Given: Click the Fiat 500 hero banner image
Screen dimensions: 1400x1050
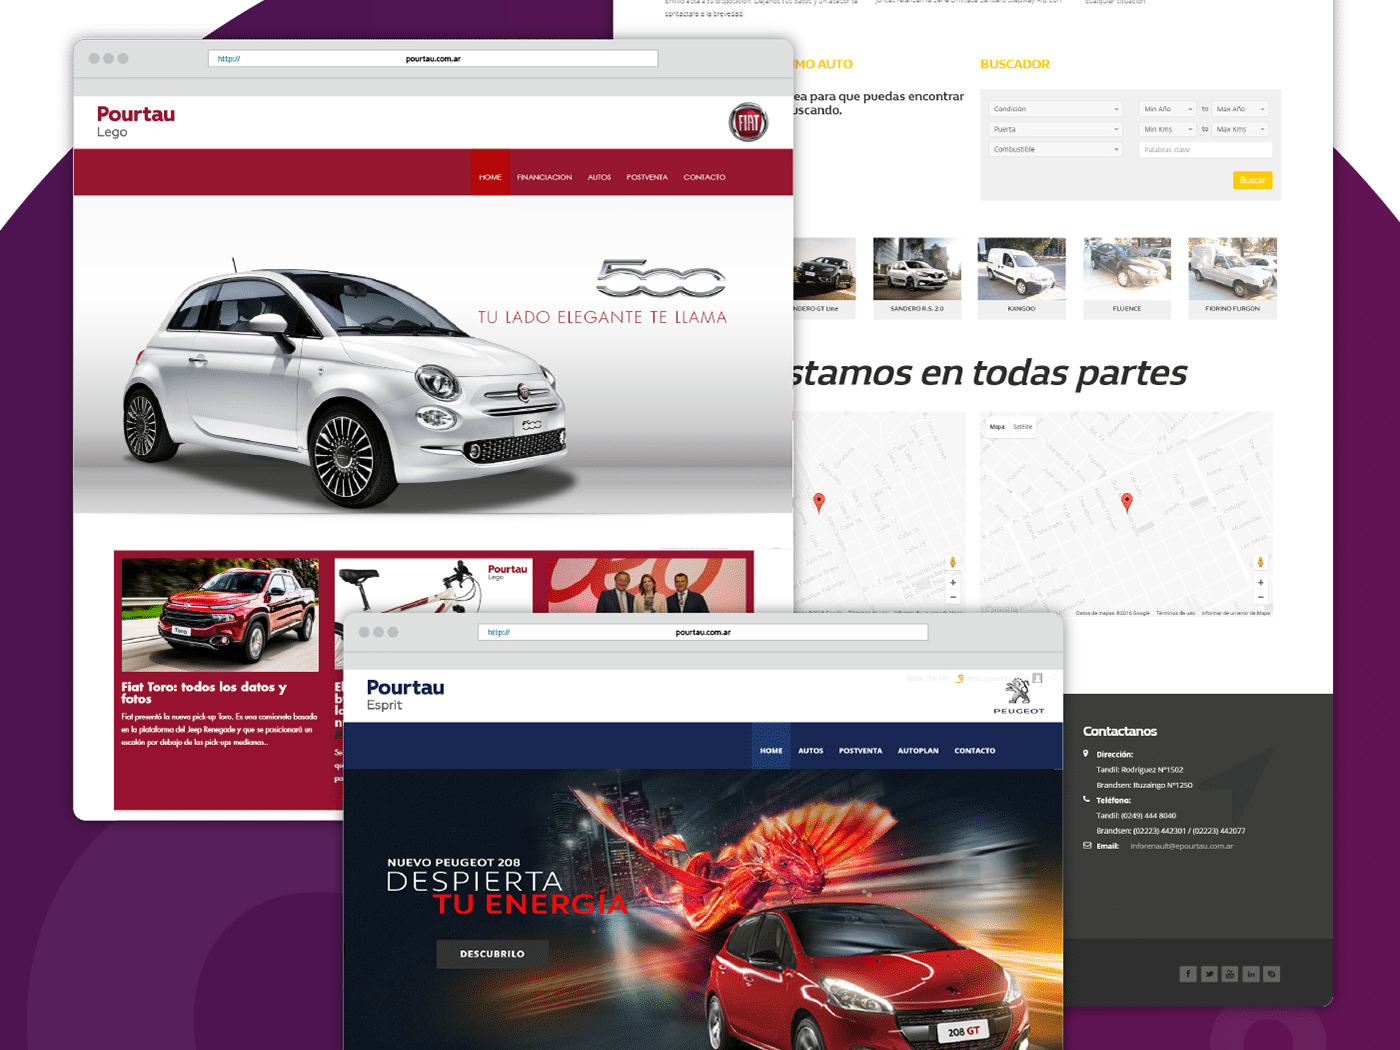Looking at the screenshot, I should coord(433,355).
